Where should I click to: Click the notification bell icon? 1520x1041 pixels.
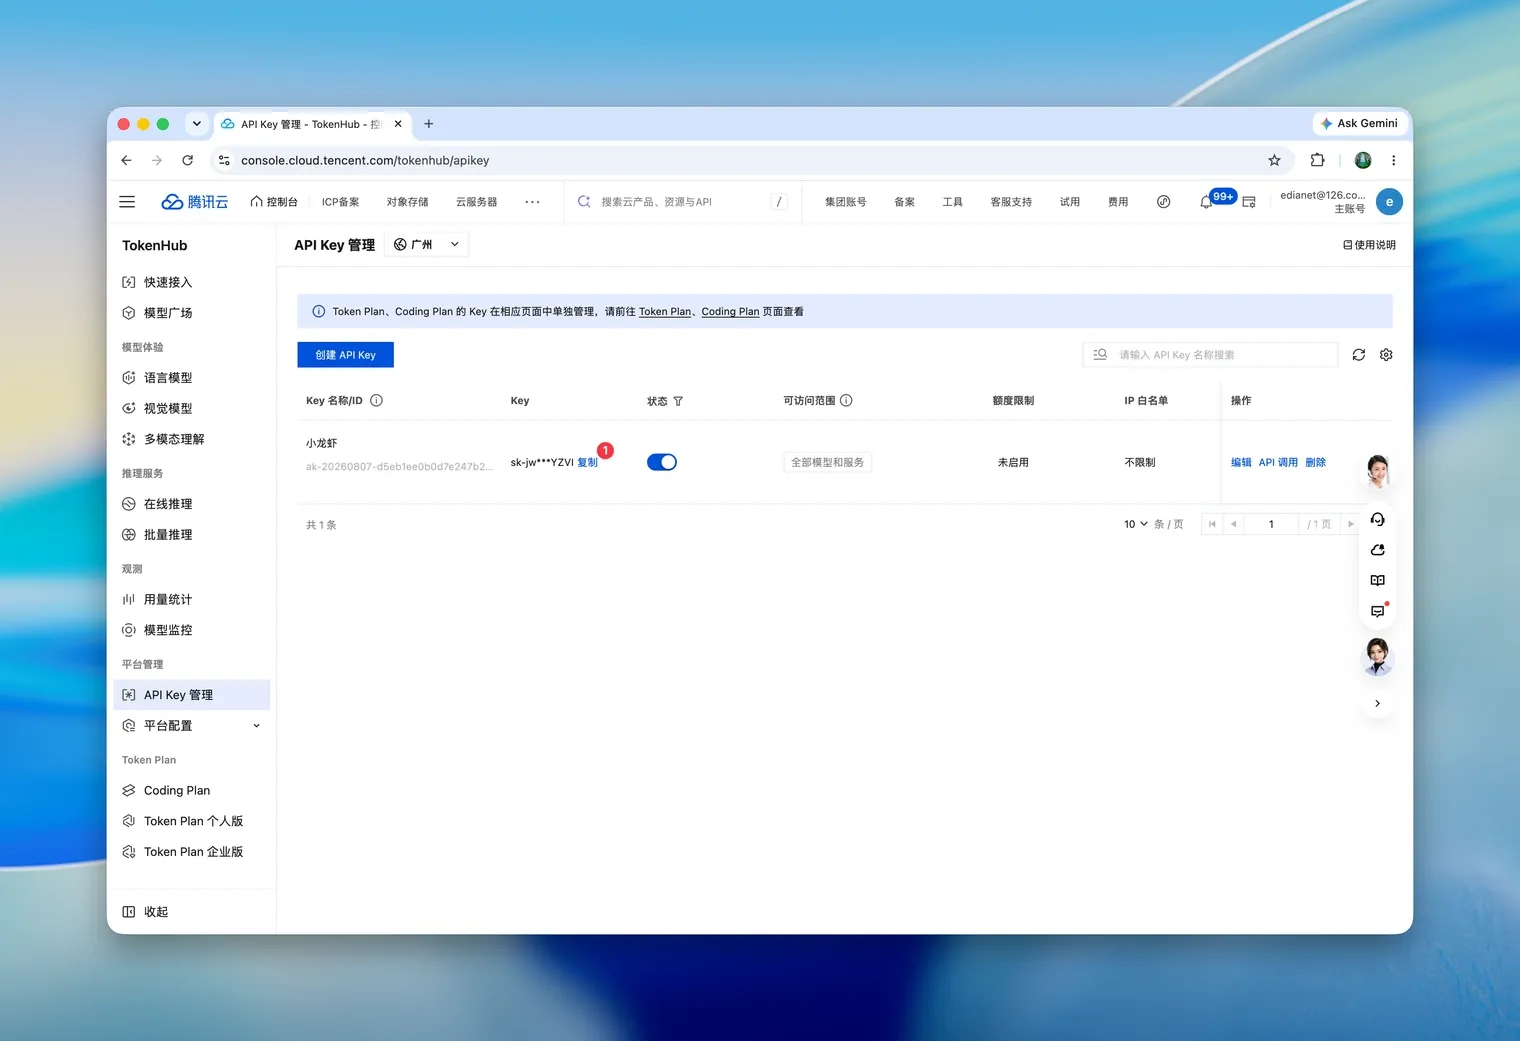[1206, 202]
